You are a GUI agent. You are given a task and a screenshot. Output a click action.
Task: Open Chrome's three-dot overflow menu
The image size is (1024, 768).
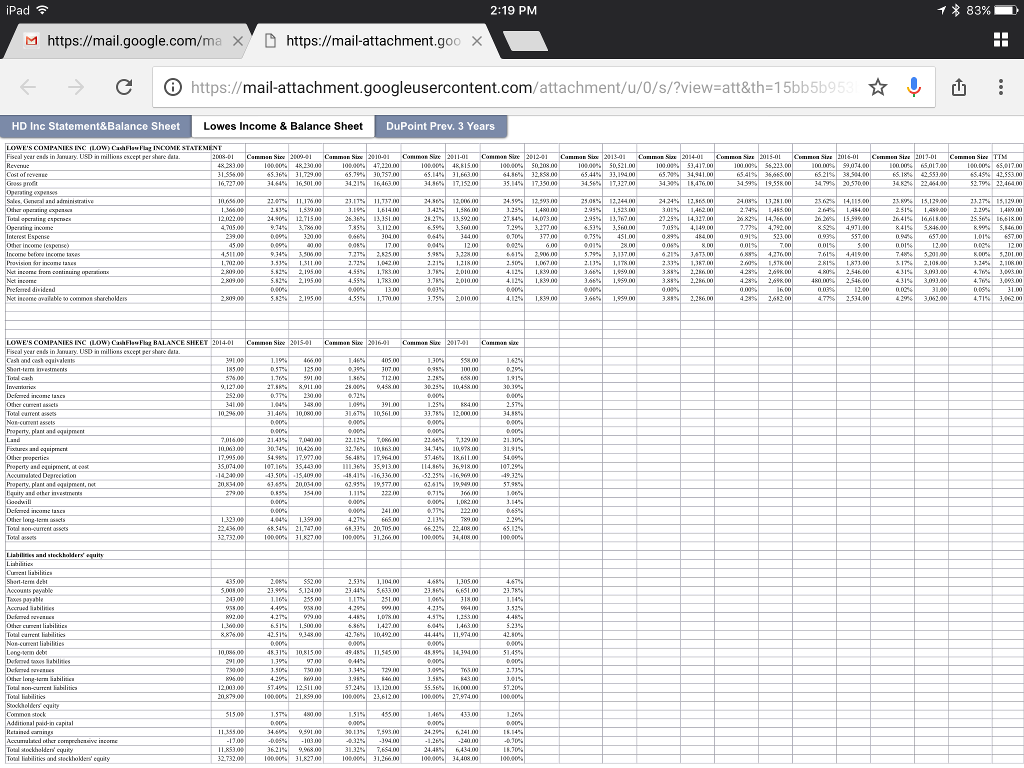(1001, 87)
